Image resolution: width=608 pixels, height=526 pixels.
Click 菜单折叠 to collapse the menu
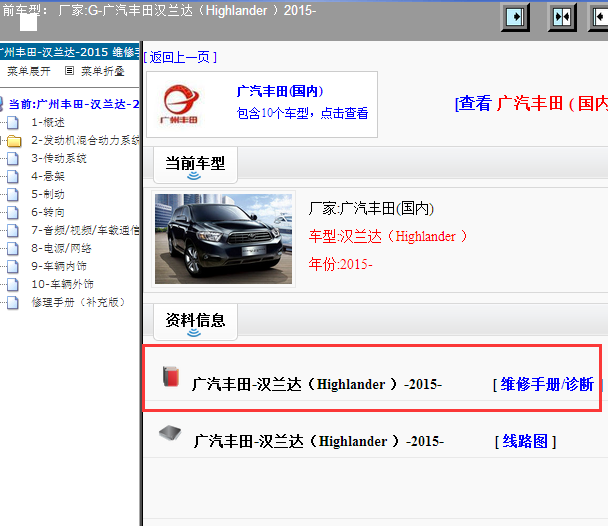pos(103,71)
